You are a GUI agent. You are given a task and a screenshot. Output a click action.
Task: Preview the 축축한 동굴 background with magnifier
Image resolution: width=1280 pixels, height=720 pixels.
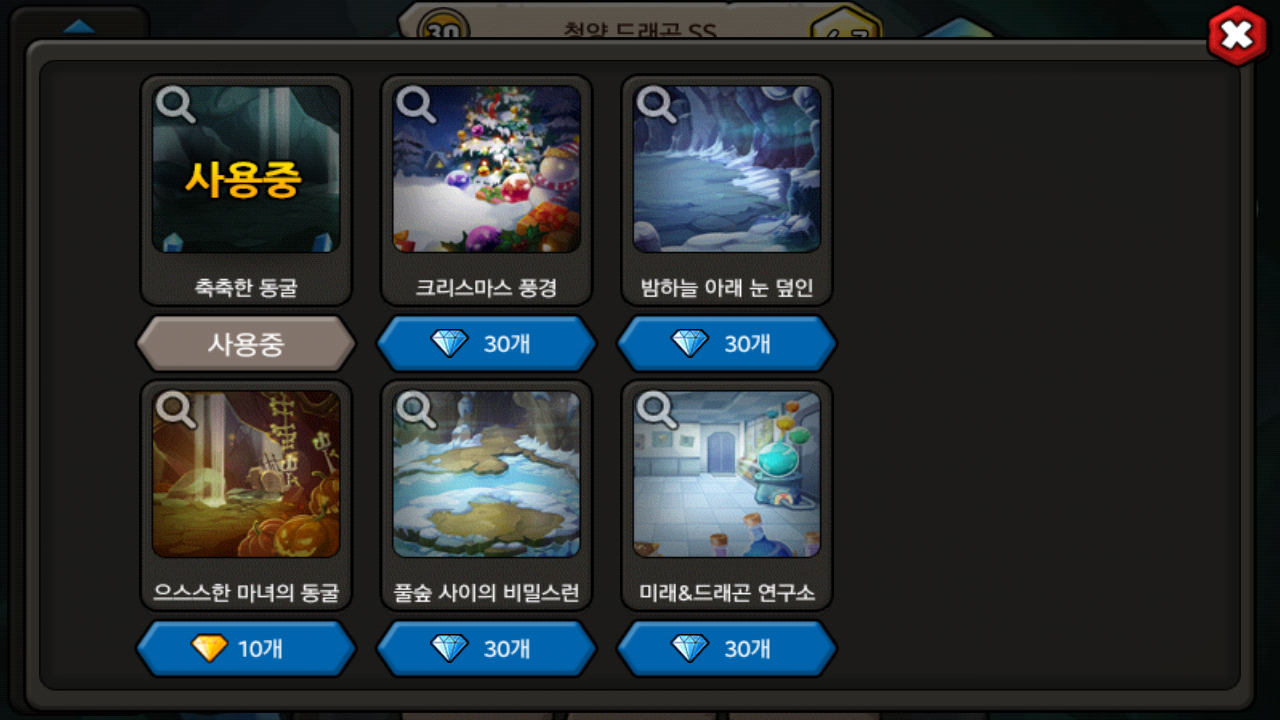pyautogui.click(x=176, y=103)
